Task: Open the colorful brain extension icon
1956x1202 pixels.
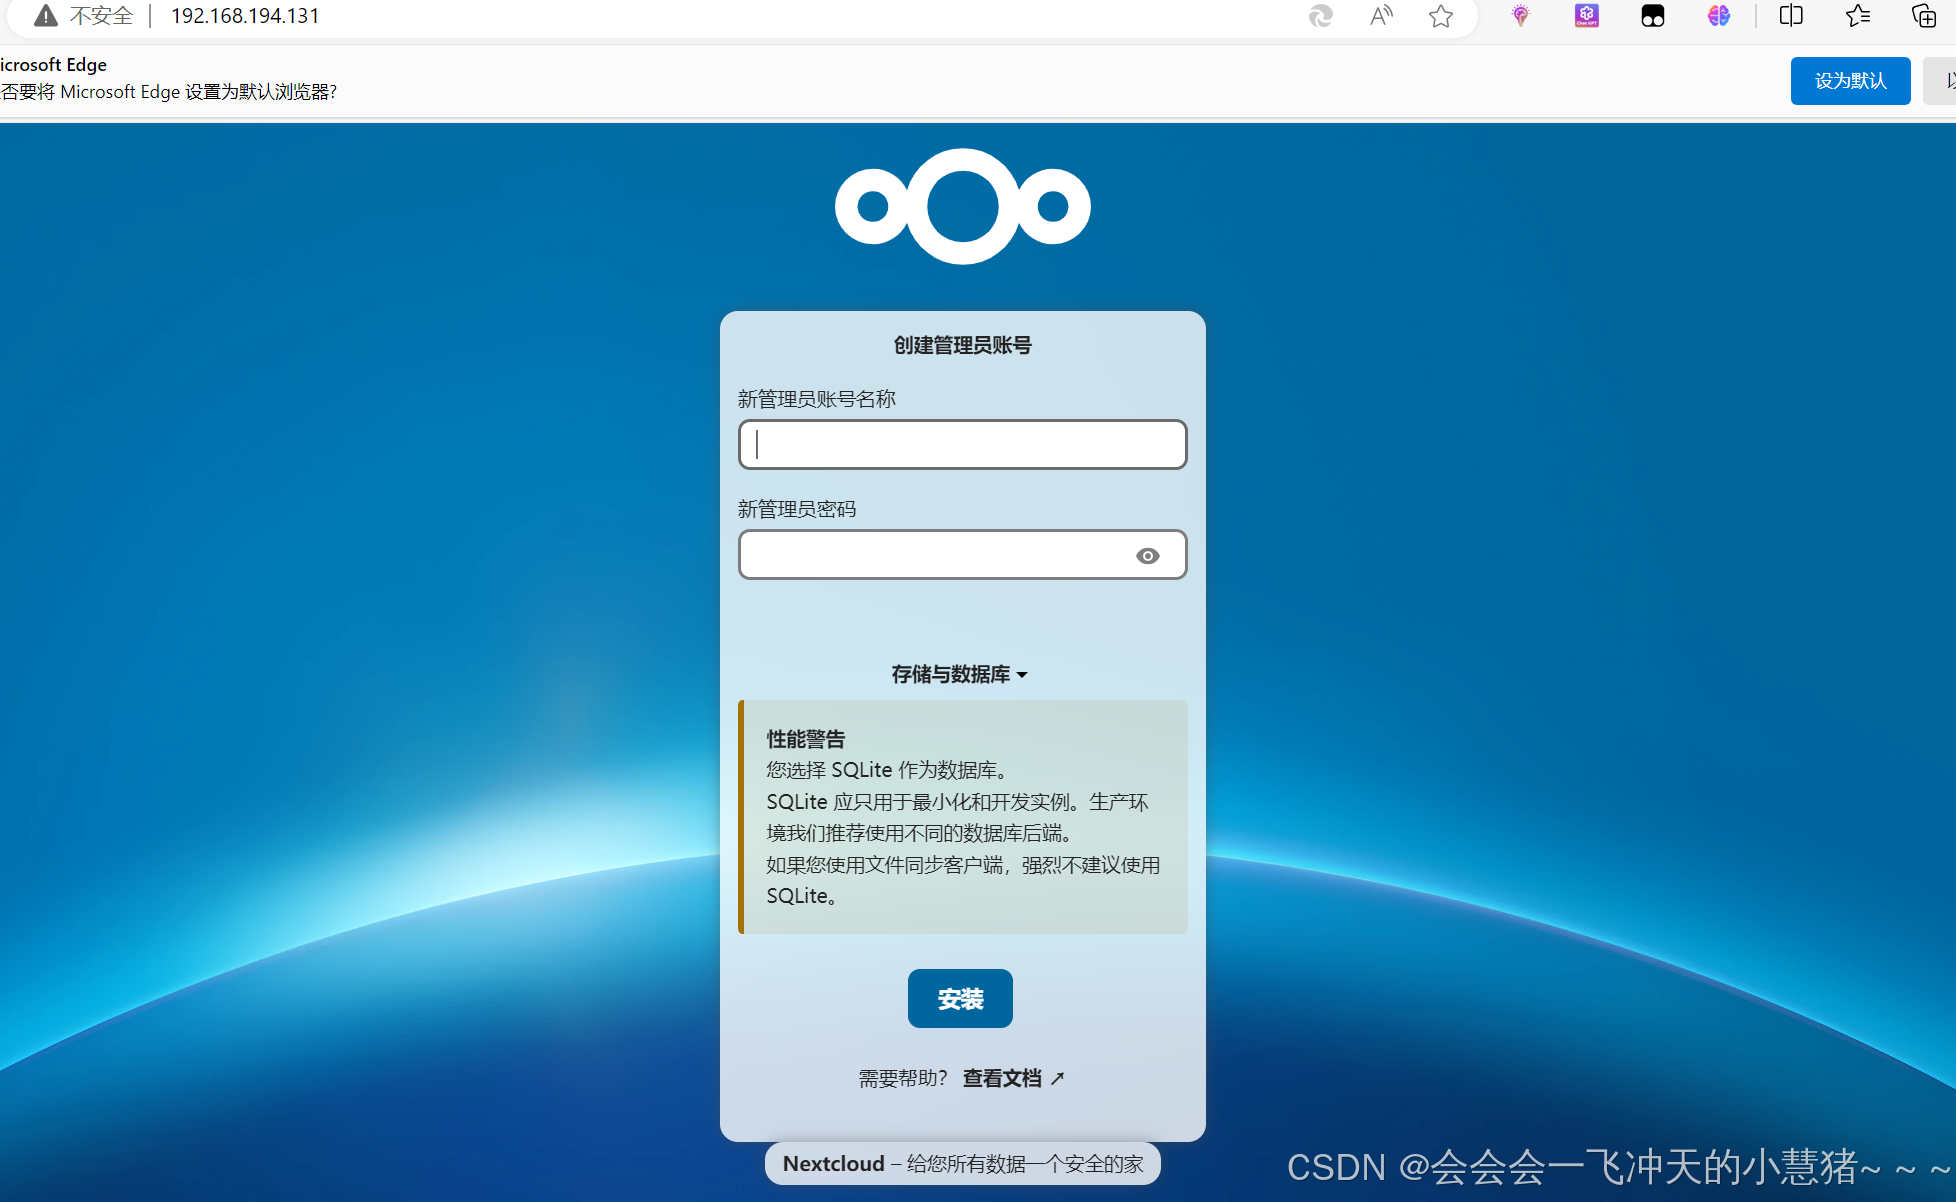Action: coord(1719,16)
